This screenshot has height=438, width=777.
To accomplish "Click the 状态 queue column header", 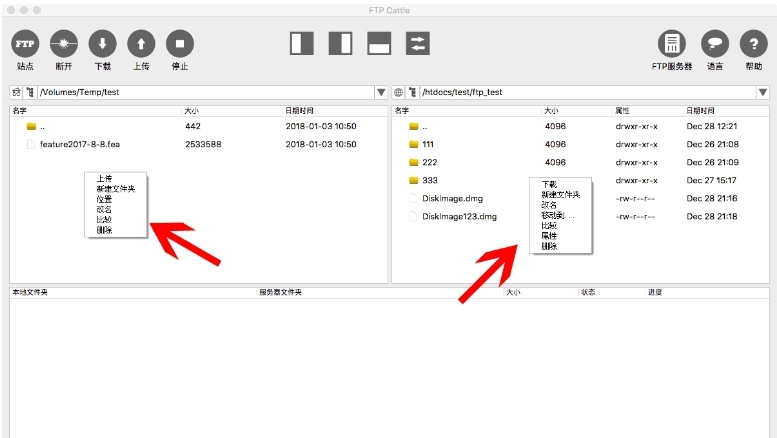I will (588, 292).
